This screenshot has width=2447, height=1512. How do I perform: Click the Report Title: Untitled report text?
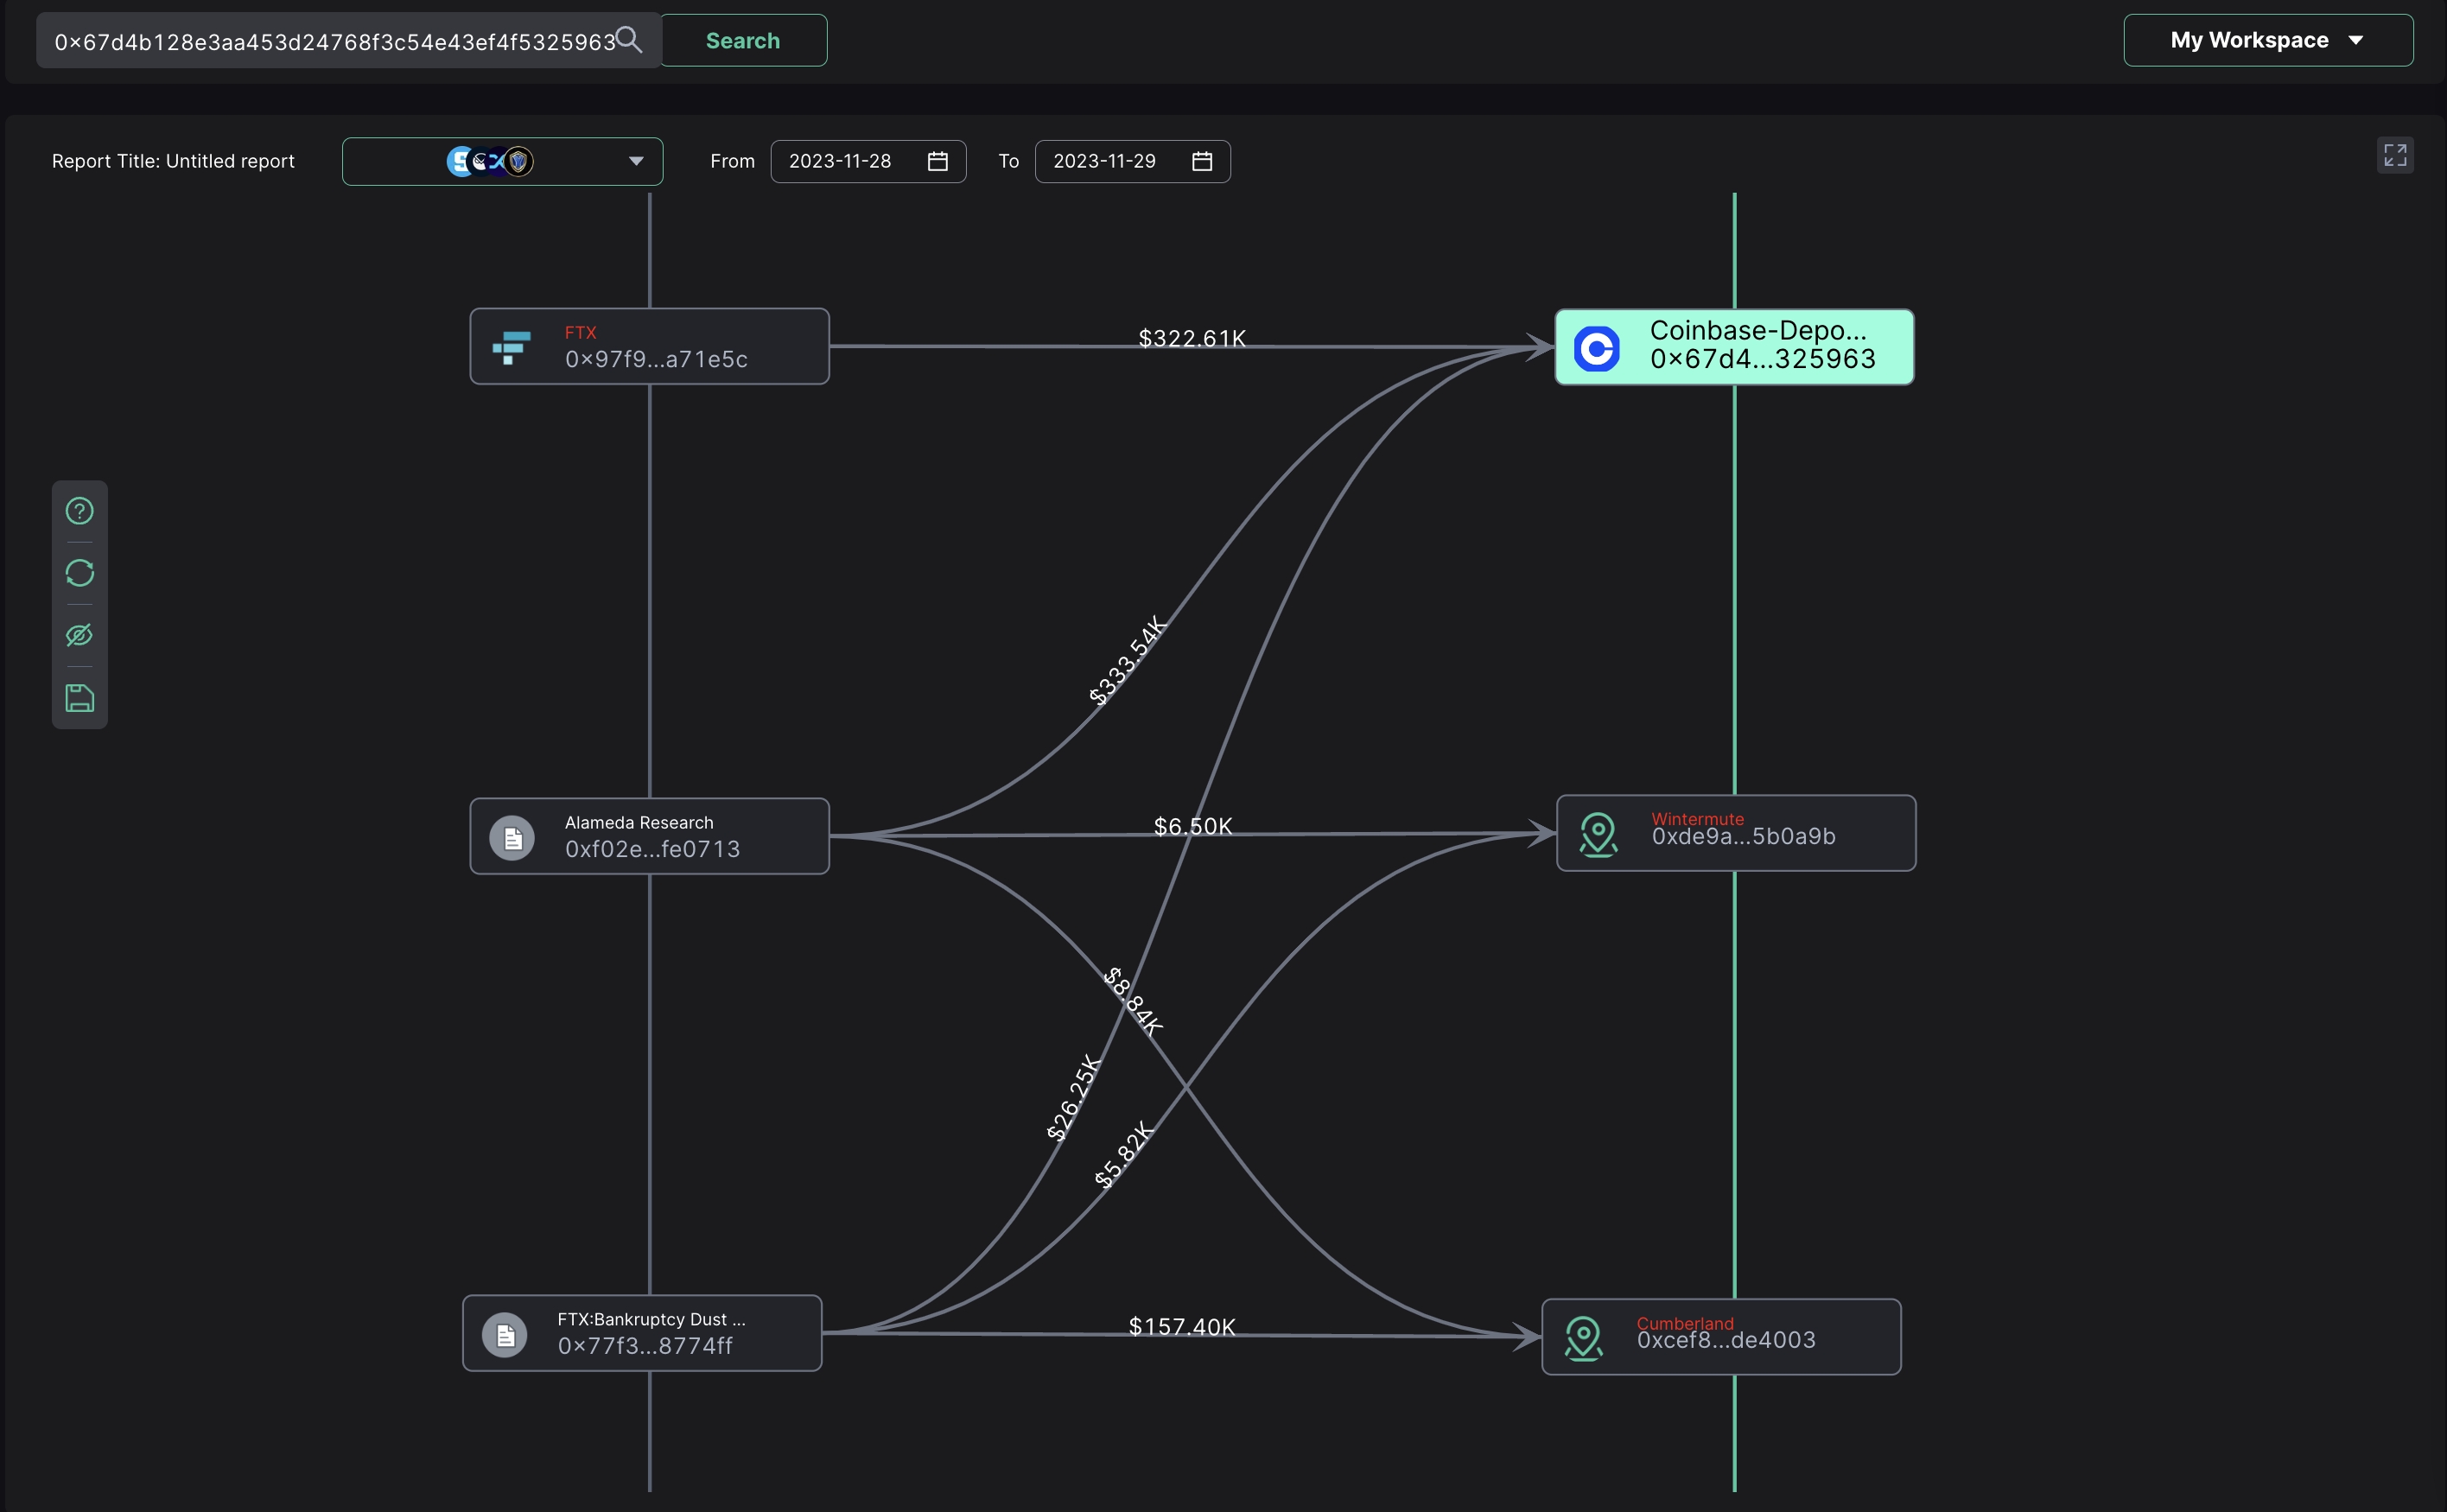pyautogui.click(x=173, y=161)
